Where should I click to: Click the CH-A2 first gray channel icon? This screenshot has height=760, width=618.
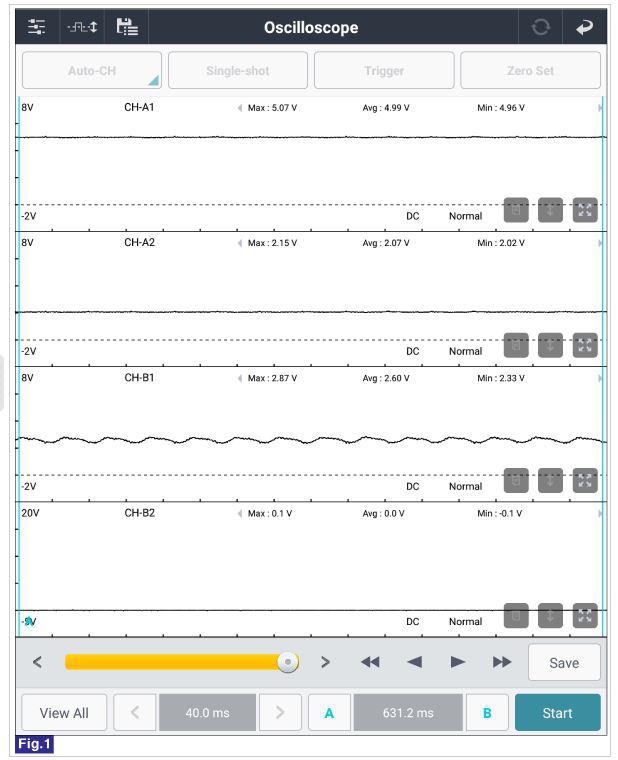(x=516, y=345)
